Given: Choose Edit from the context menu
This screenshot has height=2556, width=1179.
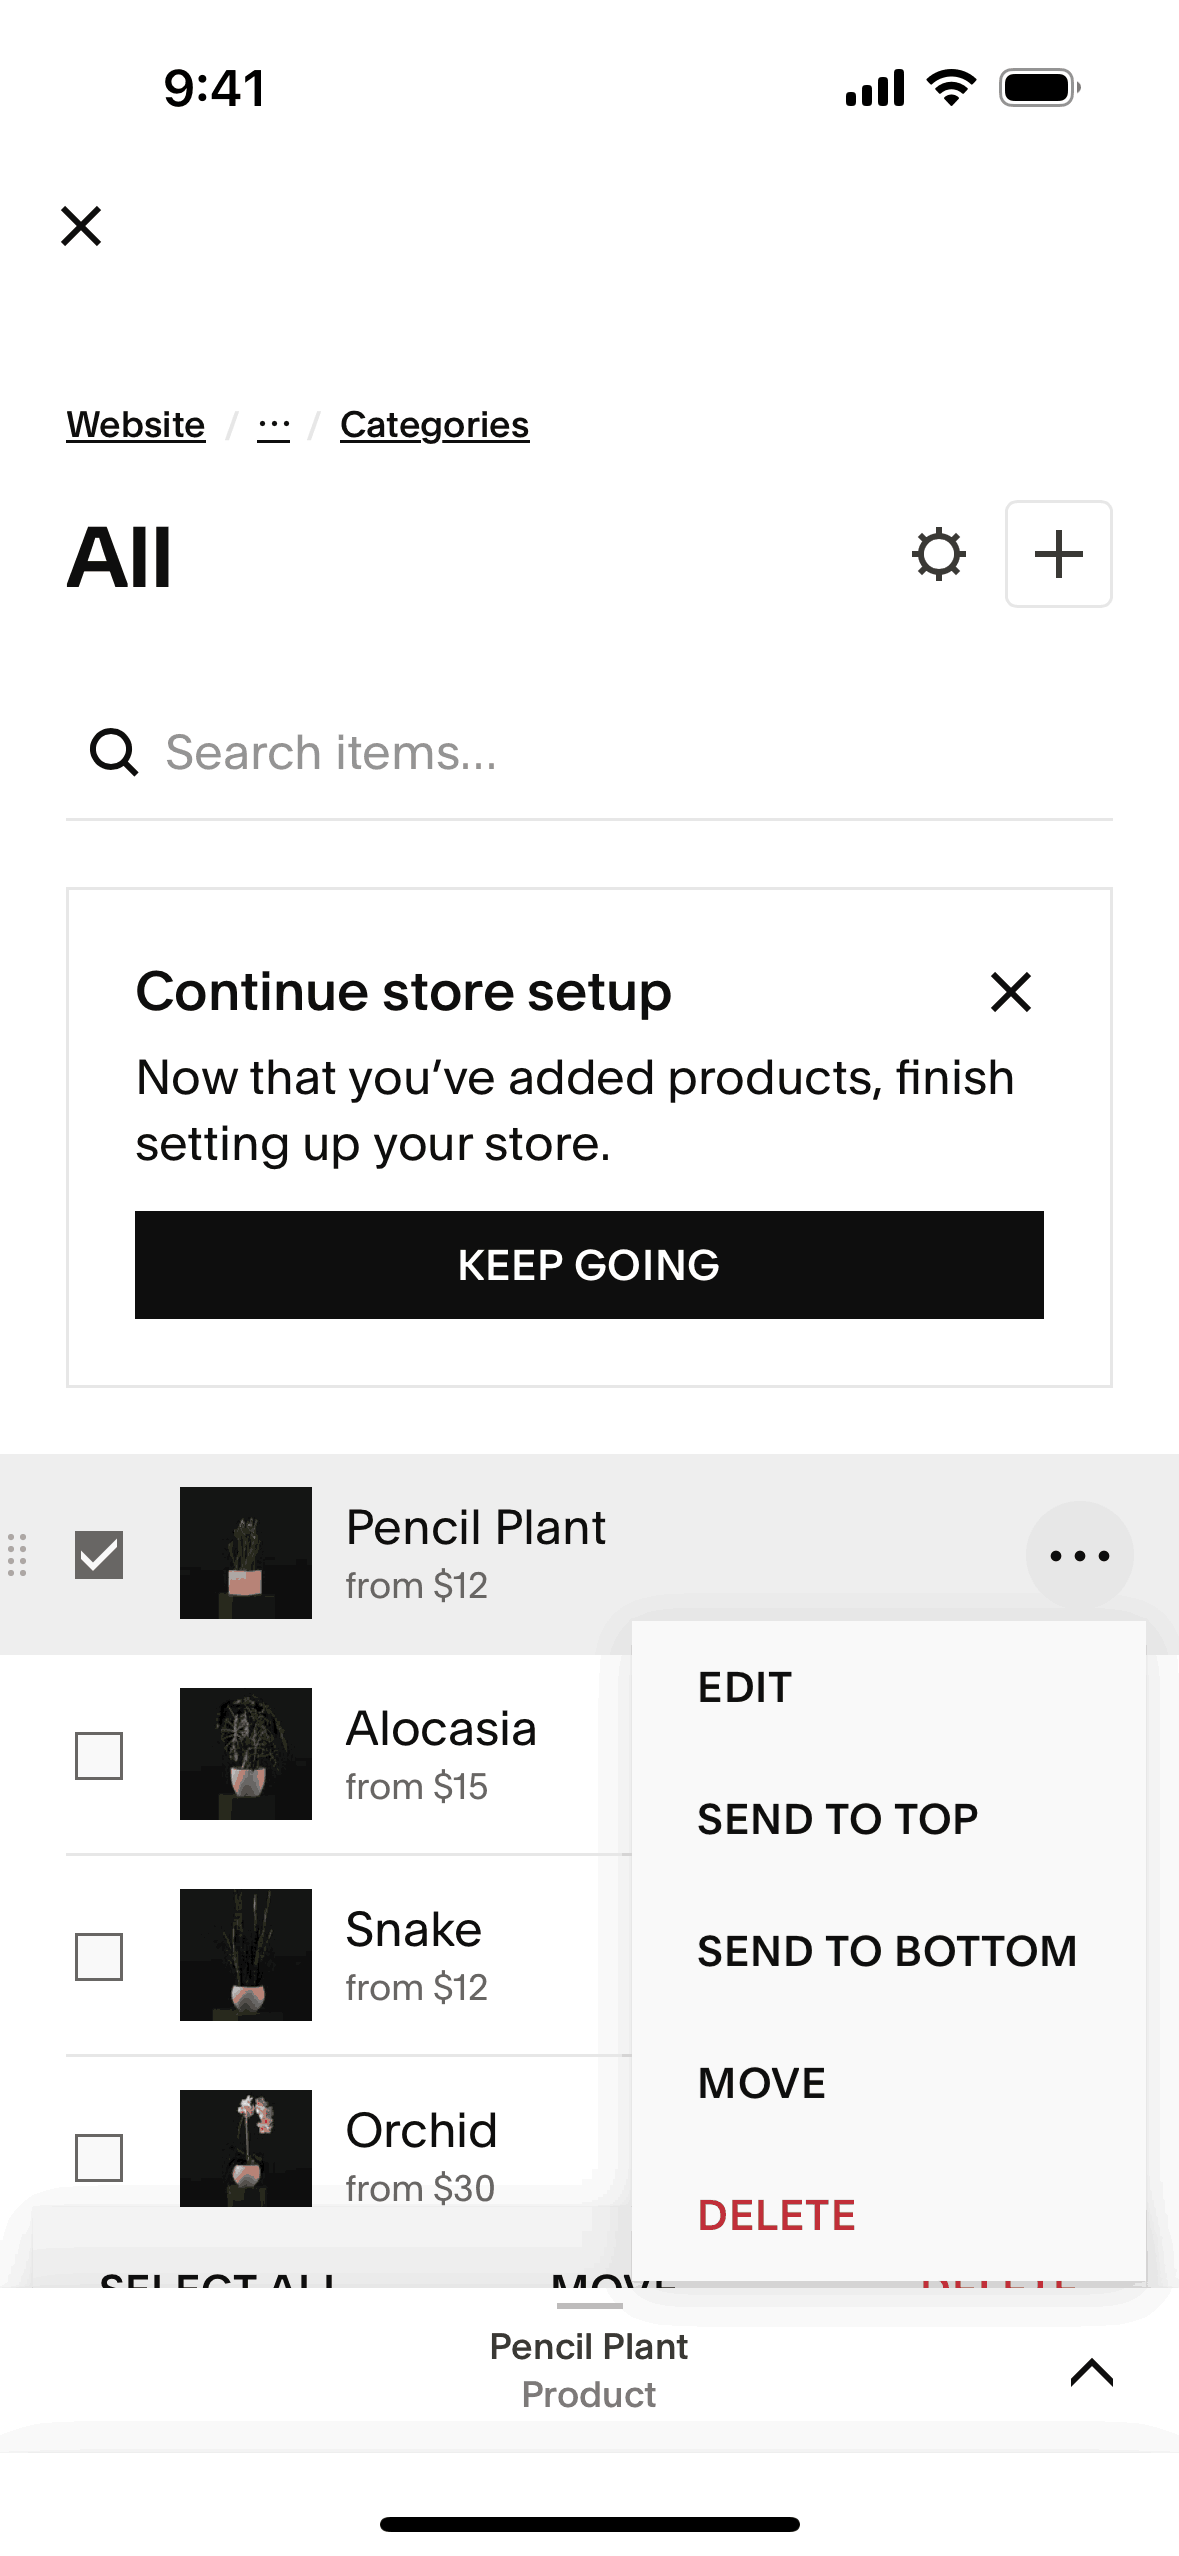Looking at the screenshot, I should [745, 1688].
